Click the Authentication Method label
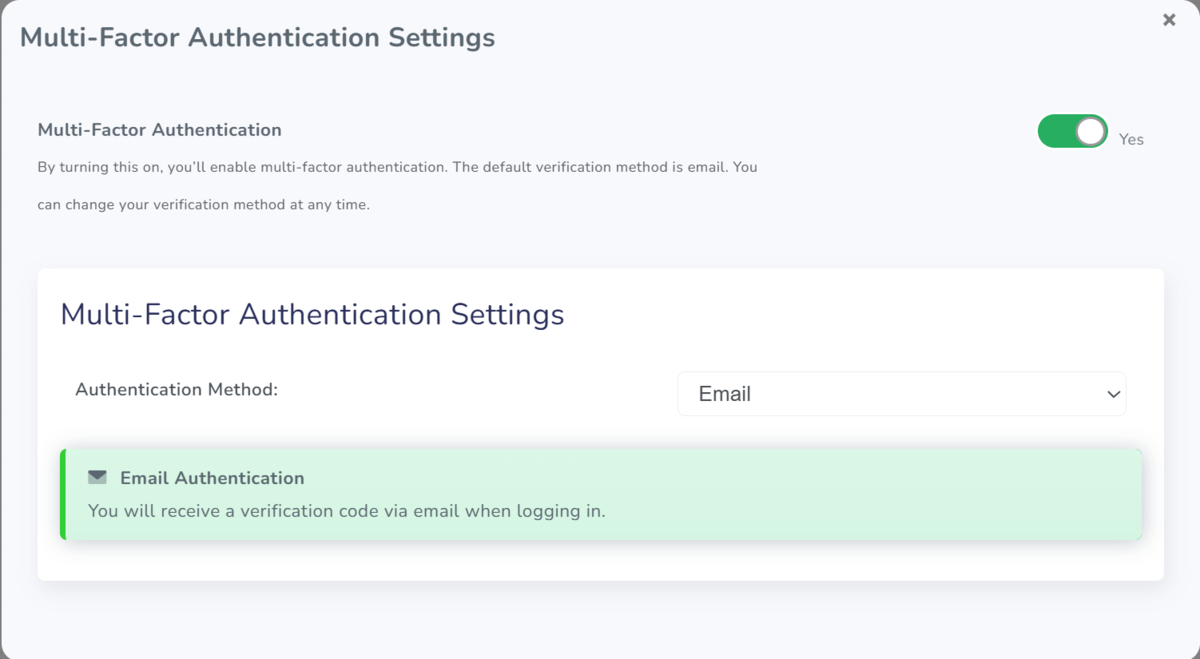This screenshot has width=1200, height=659. point(177,389)
